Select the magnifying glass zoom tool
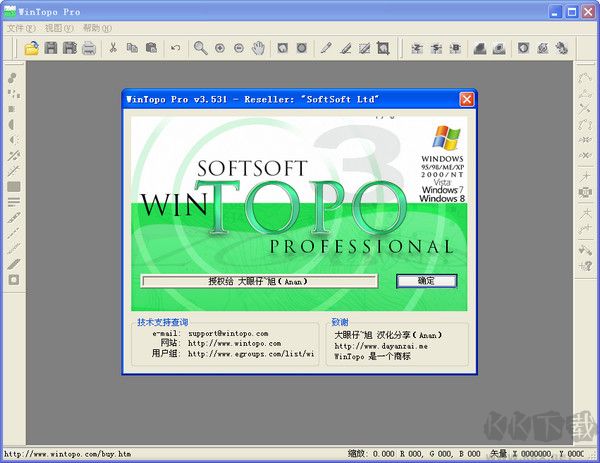The width and height of the screenshot is (600, 463). point(201,48)
